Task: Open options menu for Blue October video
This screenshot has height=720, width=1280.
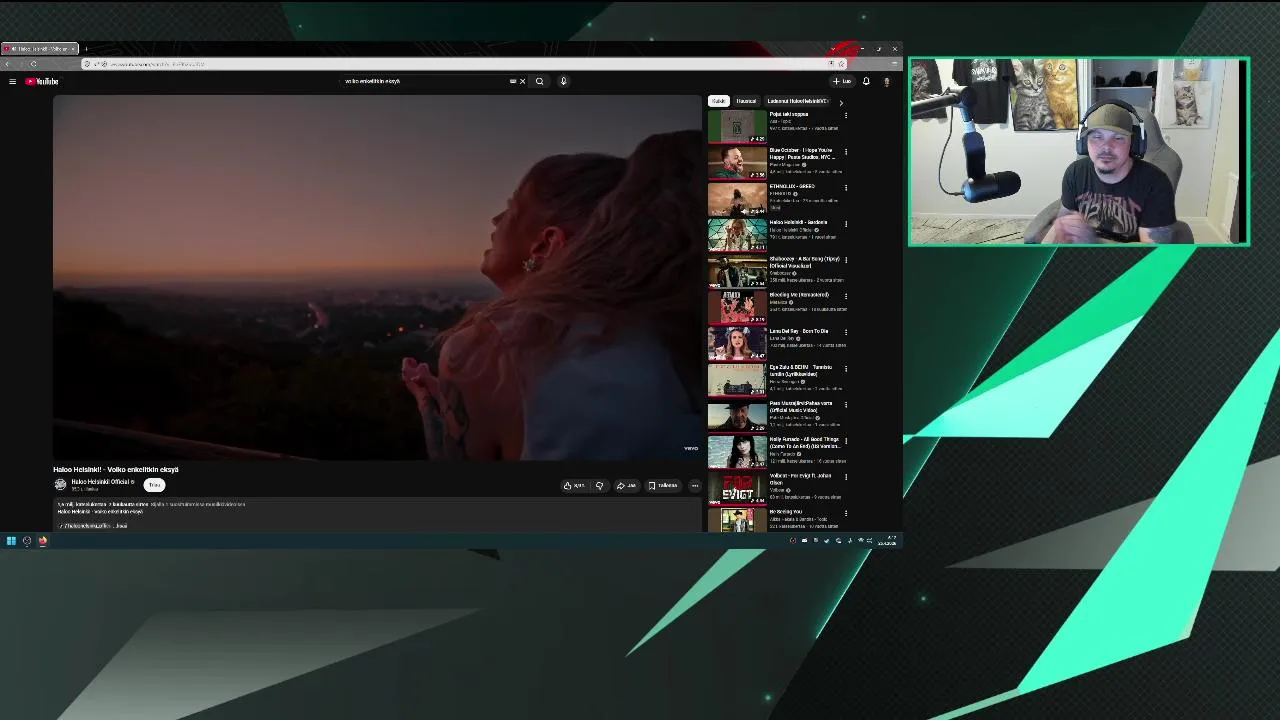Action: click(x=846, y=152)
